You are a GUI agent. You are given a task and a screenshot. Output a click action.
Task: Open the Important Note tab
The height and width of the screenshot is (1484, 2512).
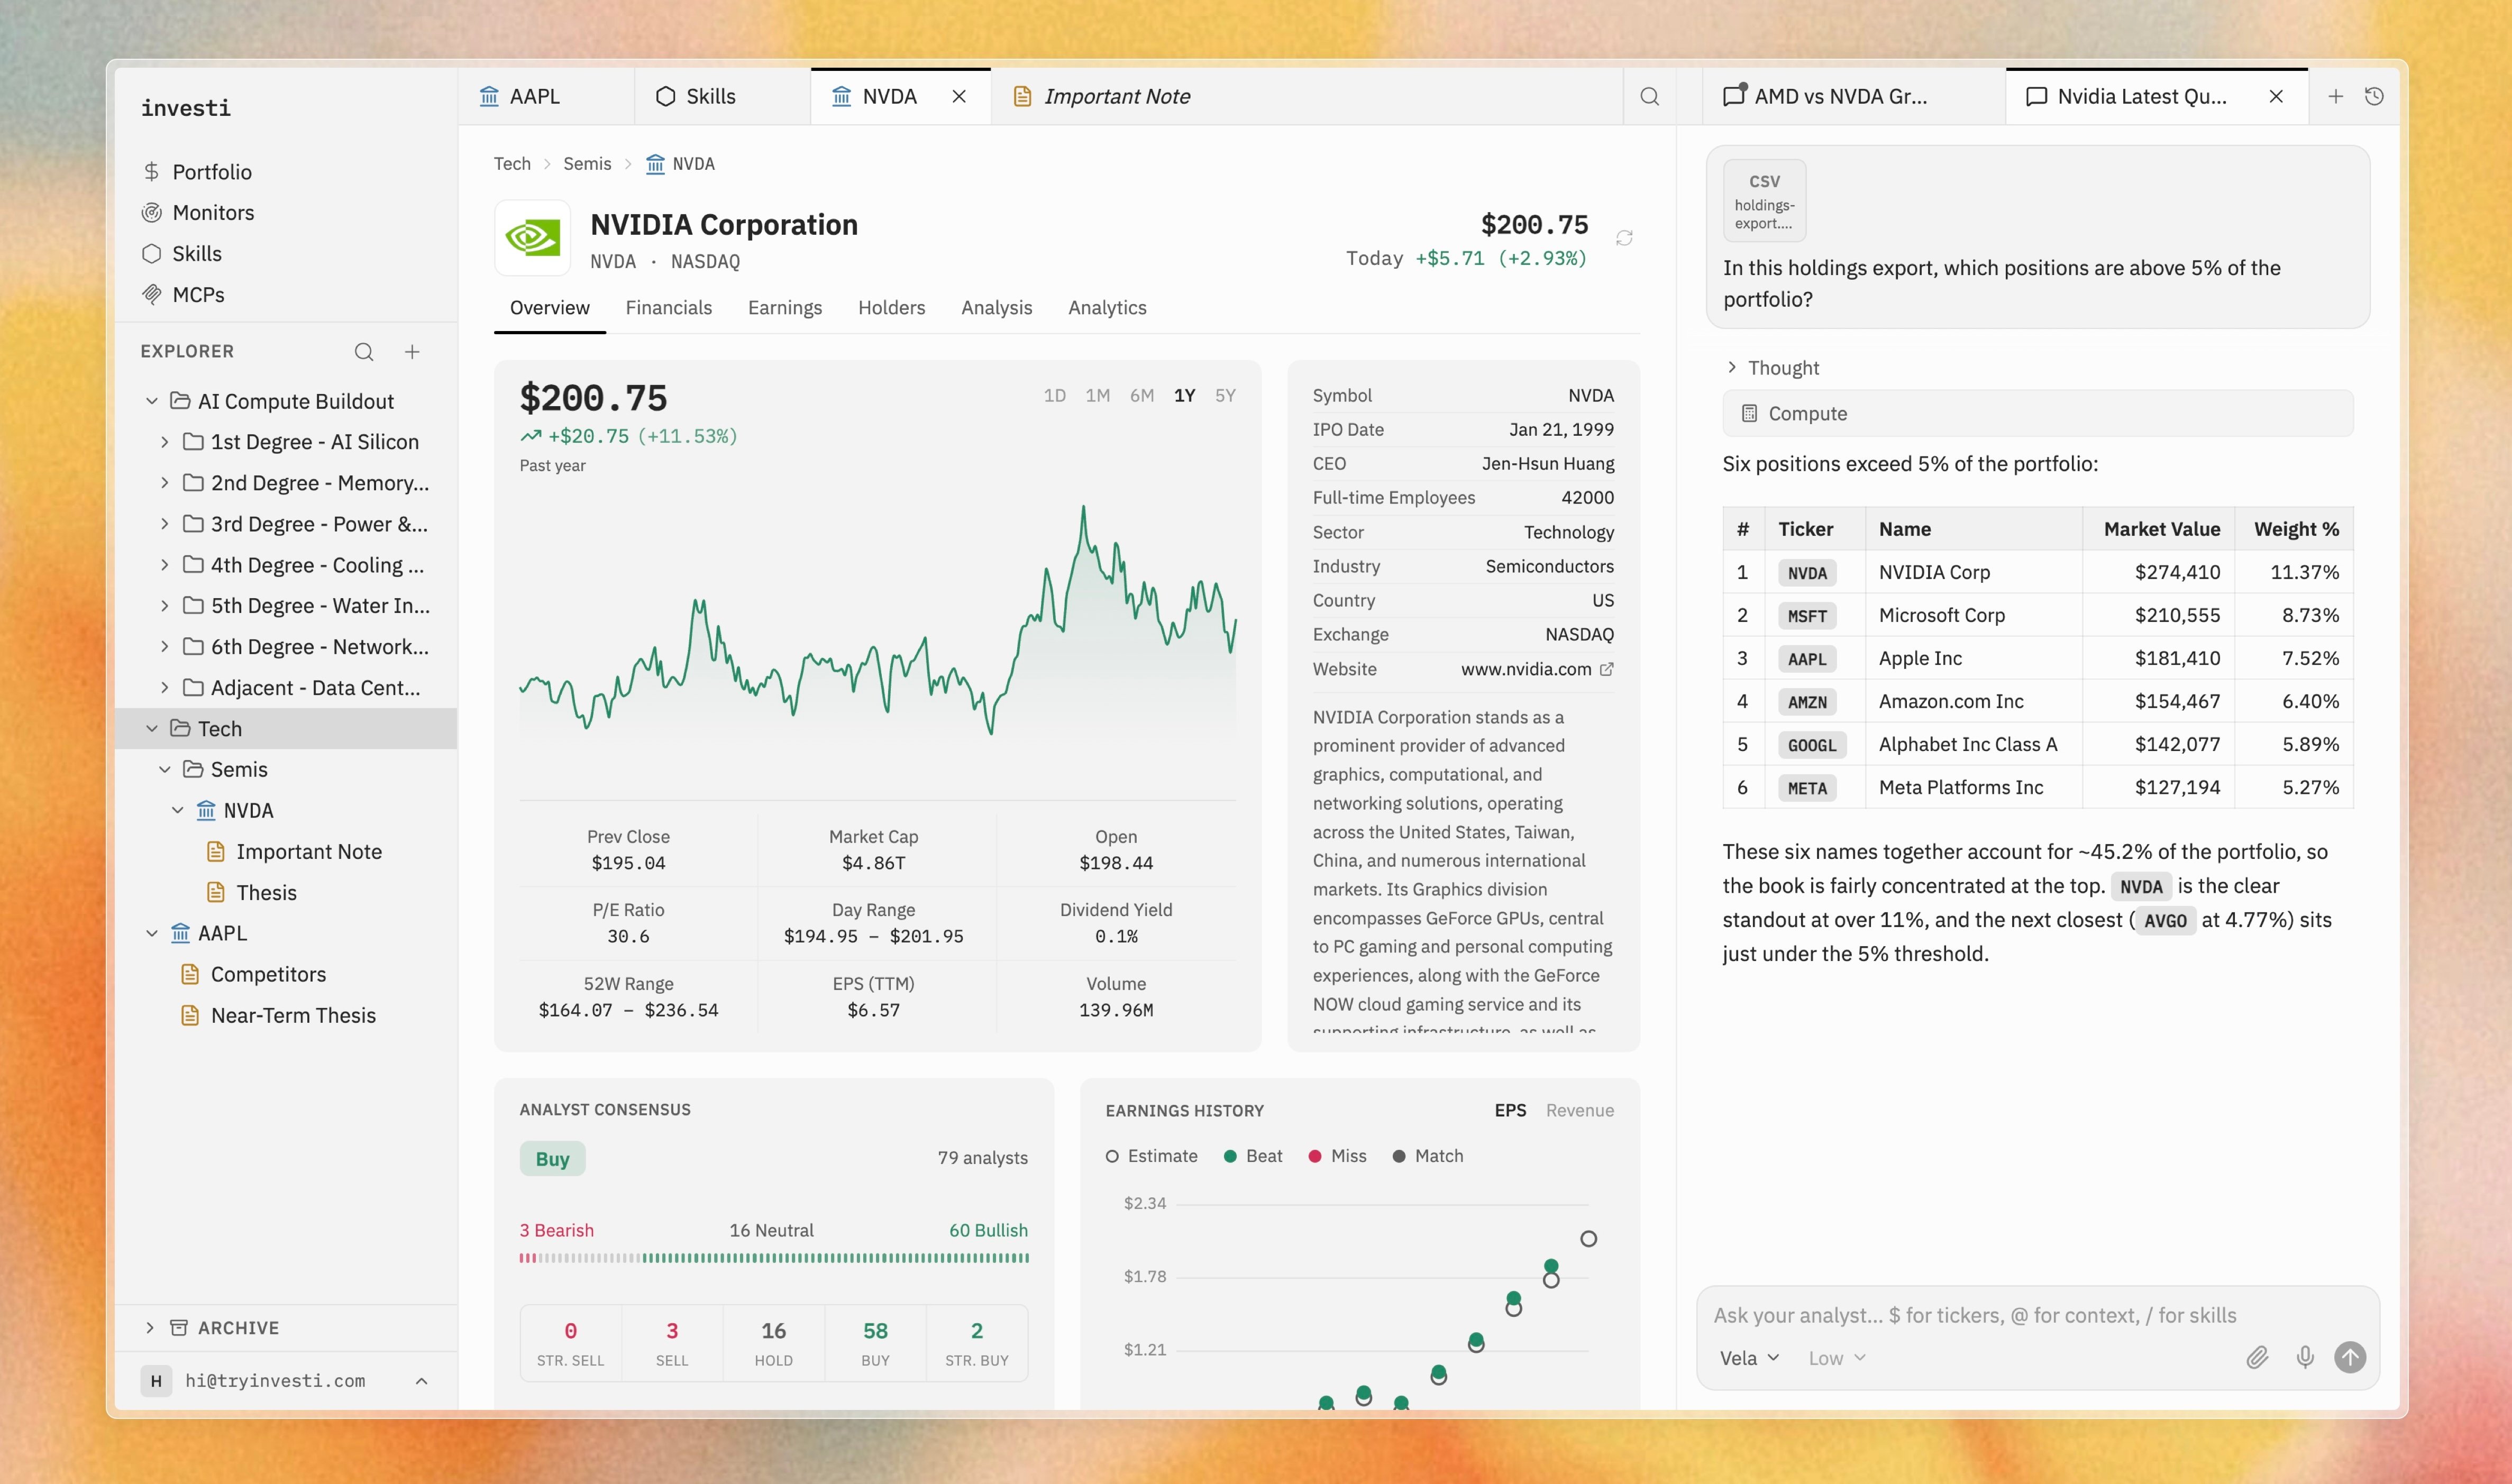pyautogui.click(x=1102, y=97)
